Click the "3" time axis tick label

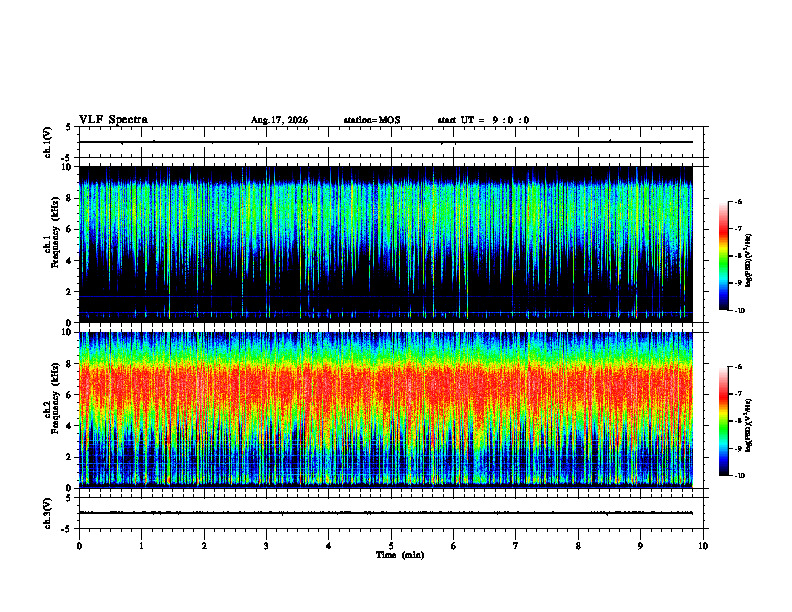coord(266,546)
